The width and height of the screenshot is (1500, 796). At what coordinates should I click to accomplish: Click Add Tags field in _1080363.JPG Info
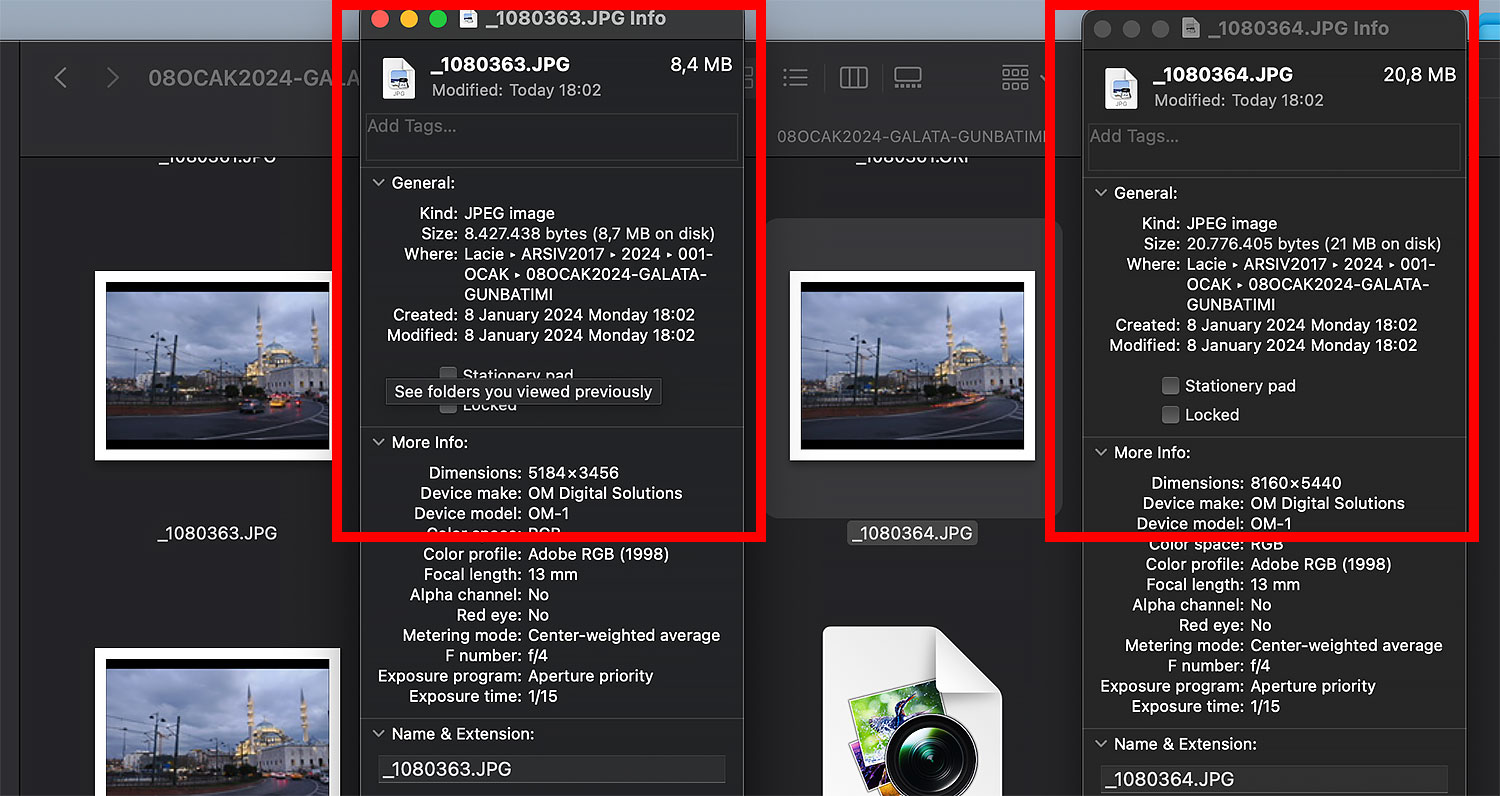pyautogui.click(x=551, y=136)
